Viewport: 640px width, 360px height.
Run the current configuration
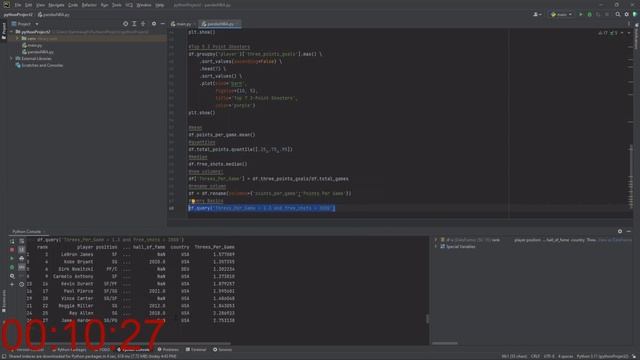click(581, 15)
